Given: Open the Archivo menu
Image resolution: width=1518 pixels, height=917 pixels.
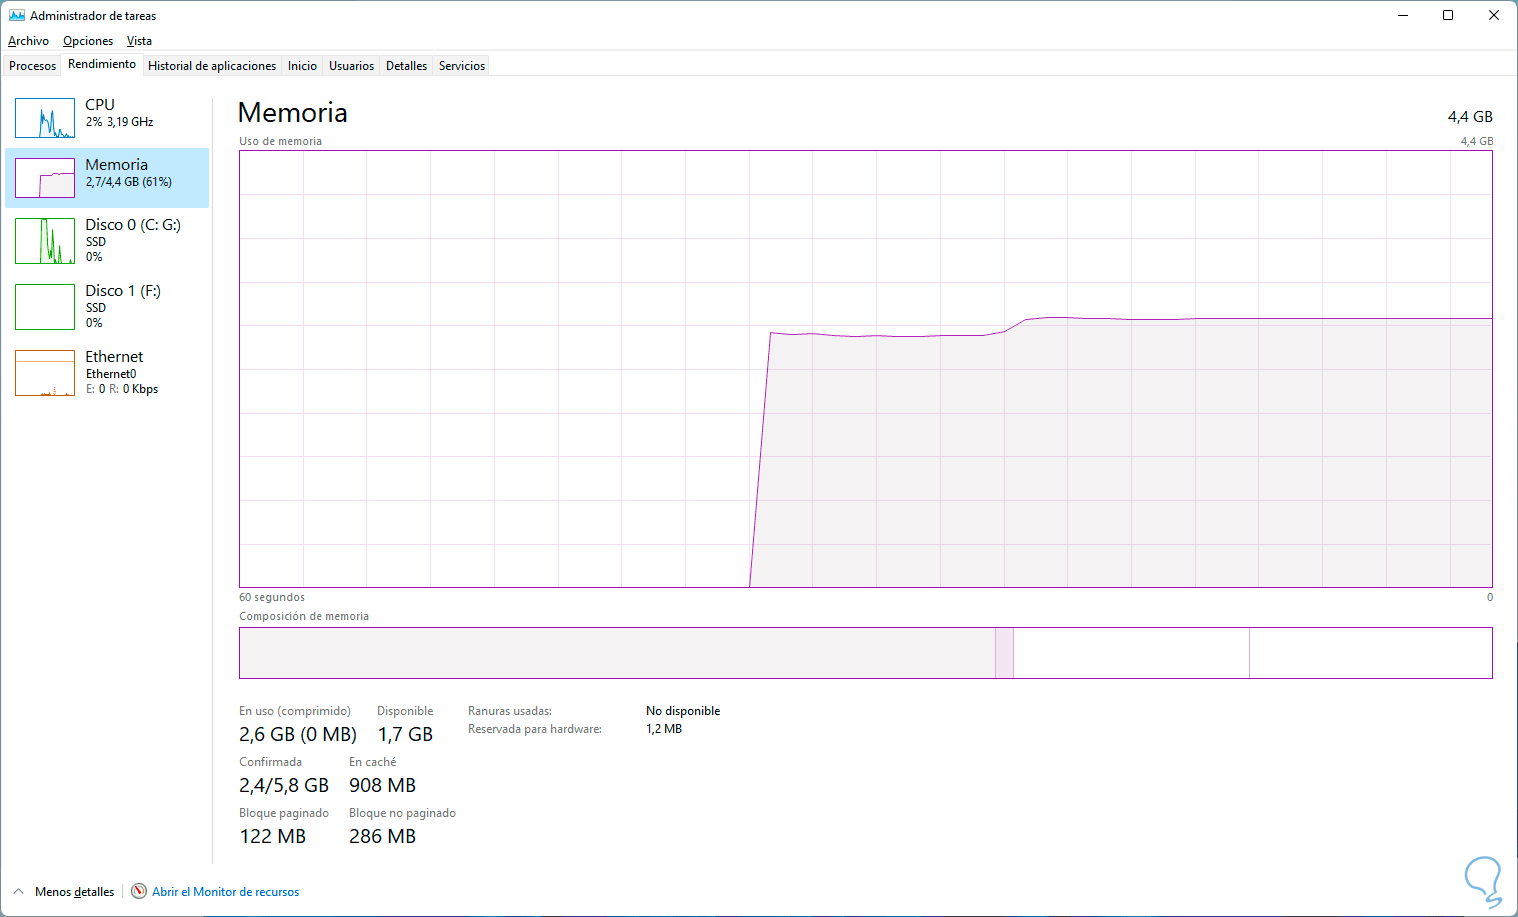Looking at the screenshot, I should (28, 41).
